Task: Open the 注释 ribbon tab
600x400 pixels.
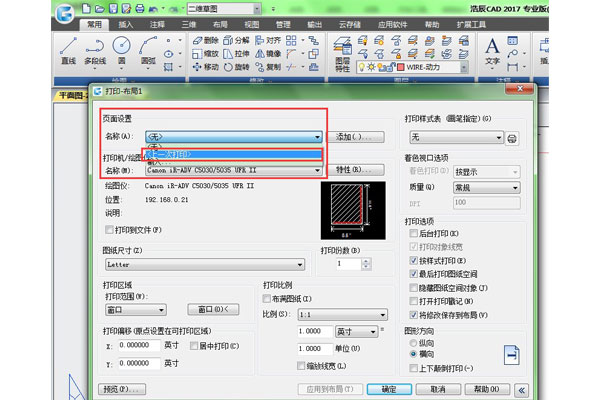Action: click(x=156, y=23)
